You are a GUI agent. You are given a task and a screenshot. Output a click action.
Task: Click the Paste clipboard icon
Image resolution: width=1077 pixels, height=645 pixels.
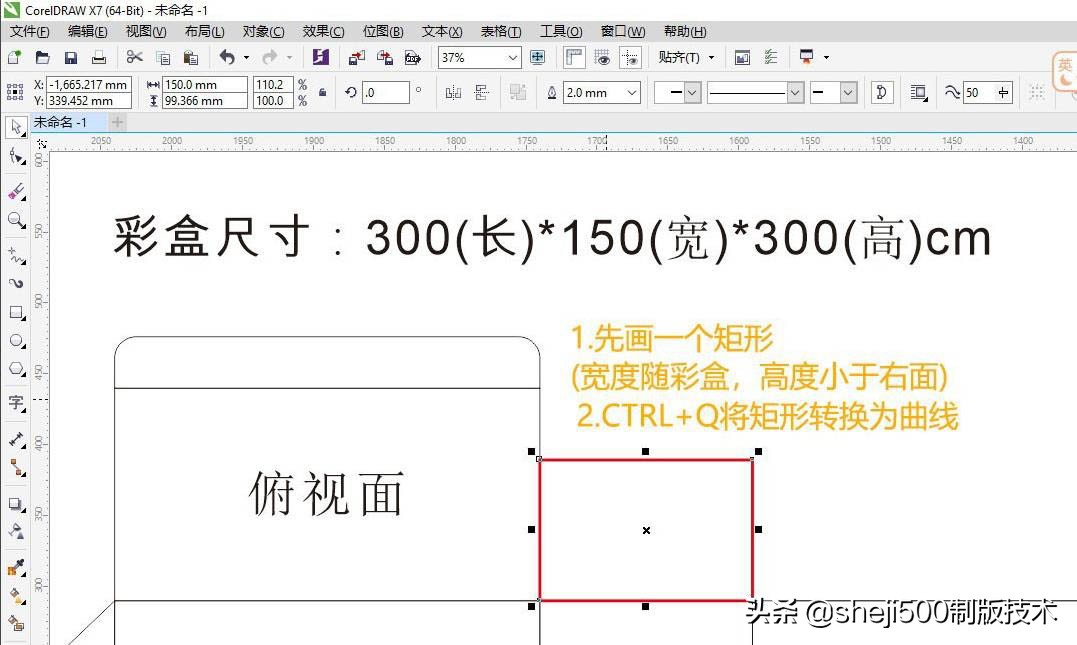click(x=191, y=58)
